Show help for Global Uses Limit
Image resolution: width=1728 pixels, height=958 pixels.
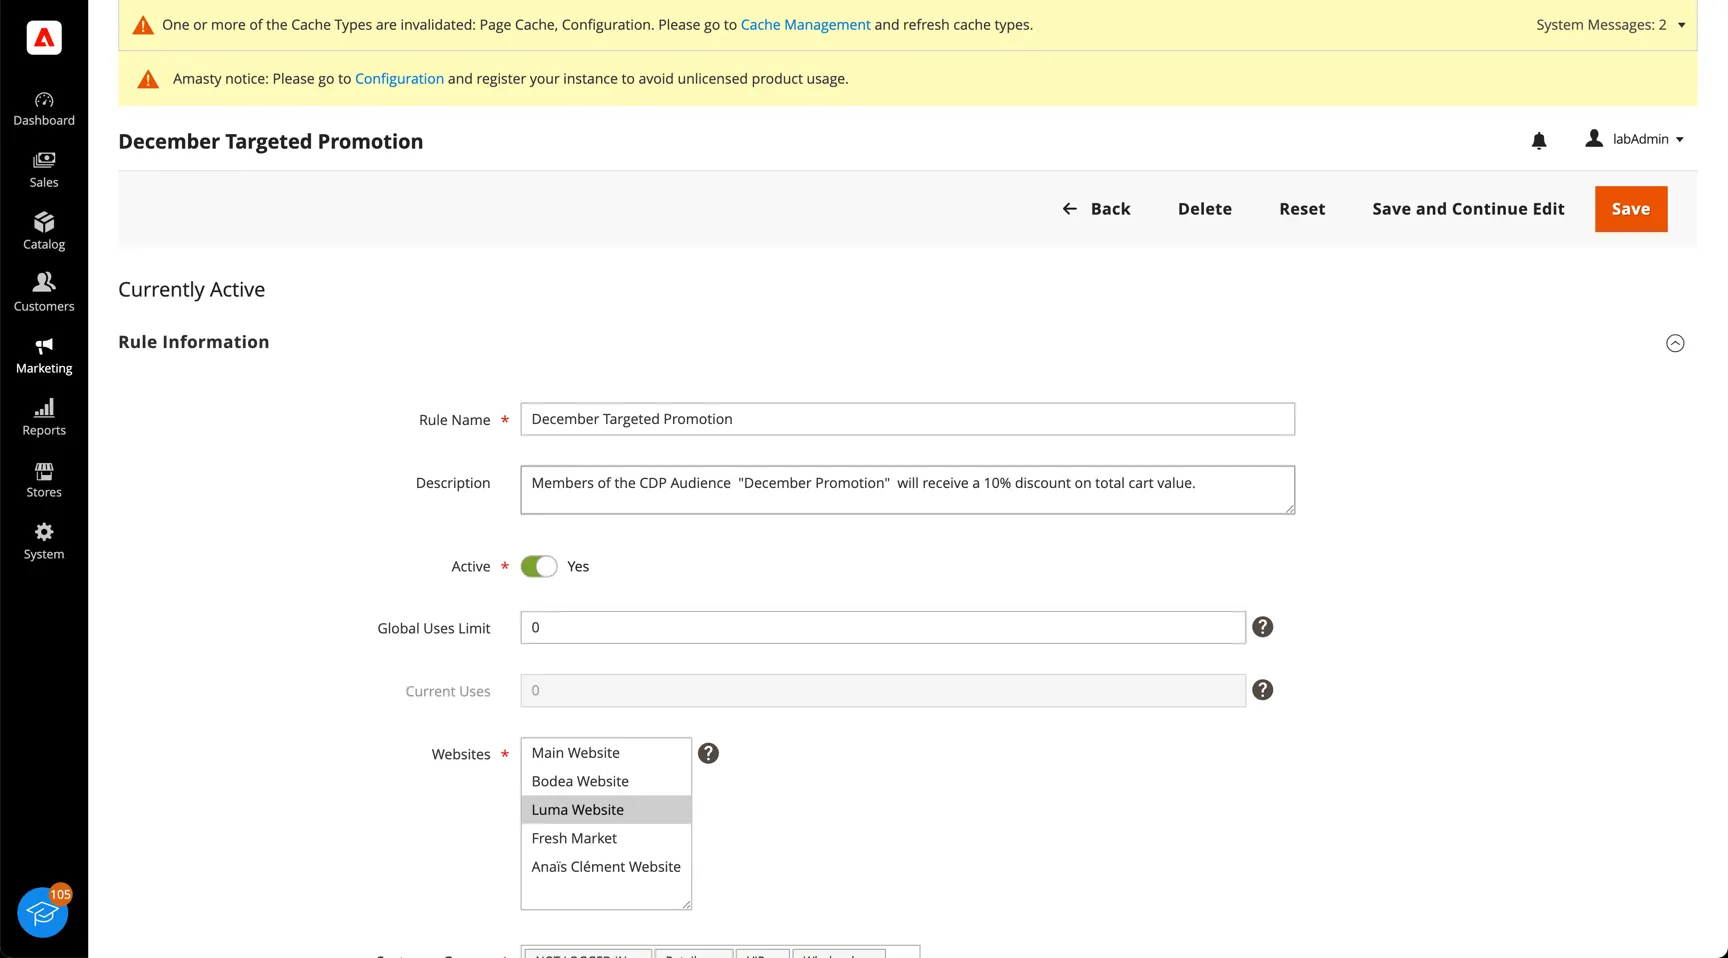[1263, 627]
